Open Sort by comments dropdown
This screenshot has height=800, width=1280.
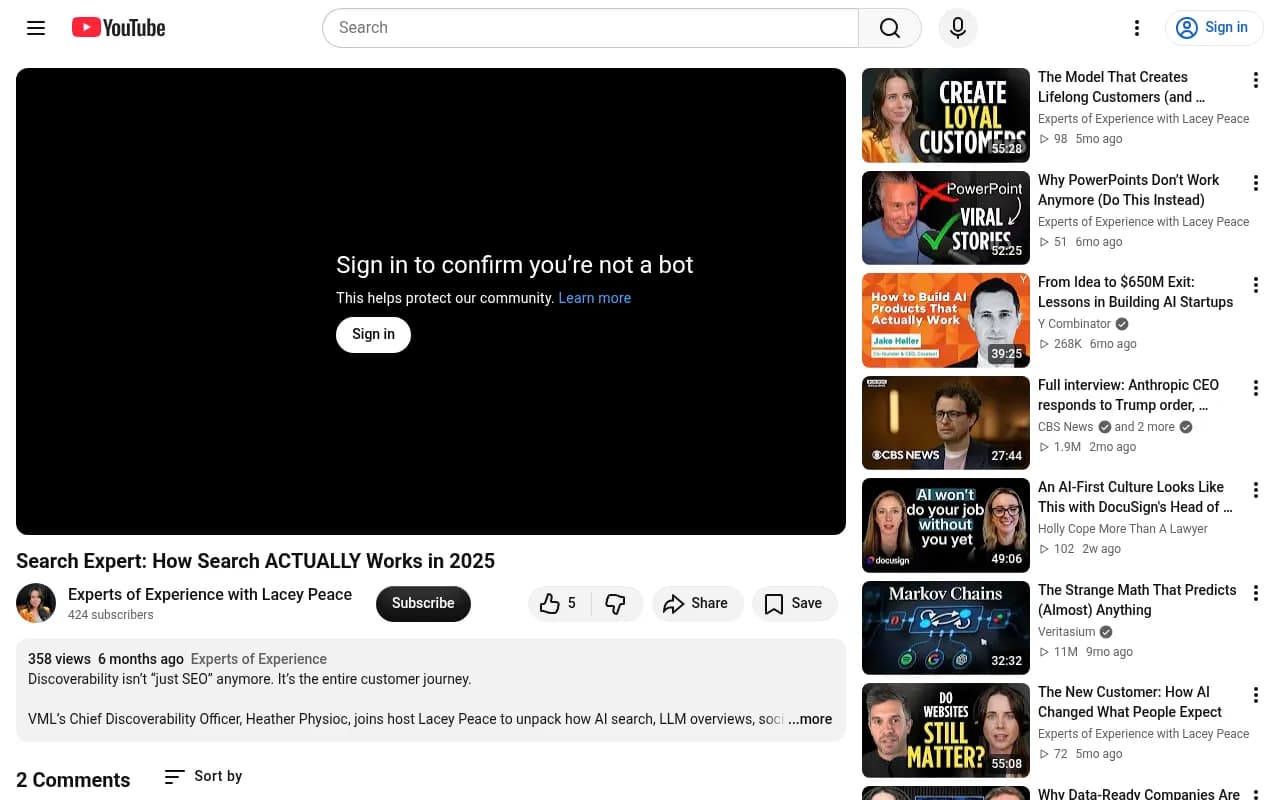(x=203, y=776)
